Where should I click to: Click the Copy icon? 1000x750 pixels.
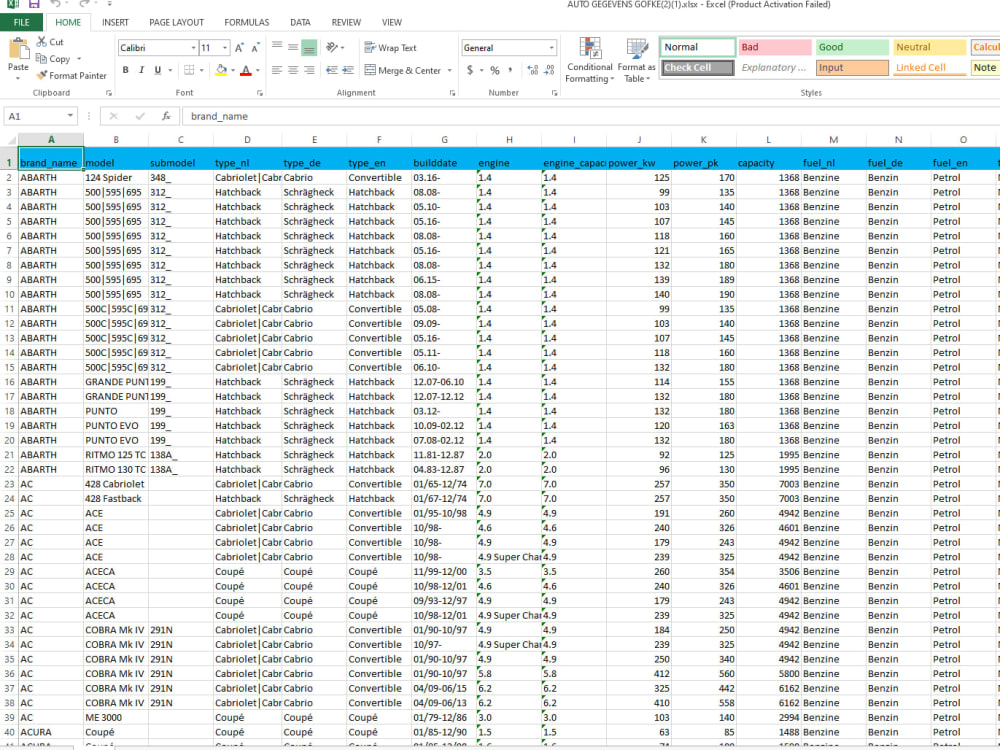pos(42,59)
